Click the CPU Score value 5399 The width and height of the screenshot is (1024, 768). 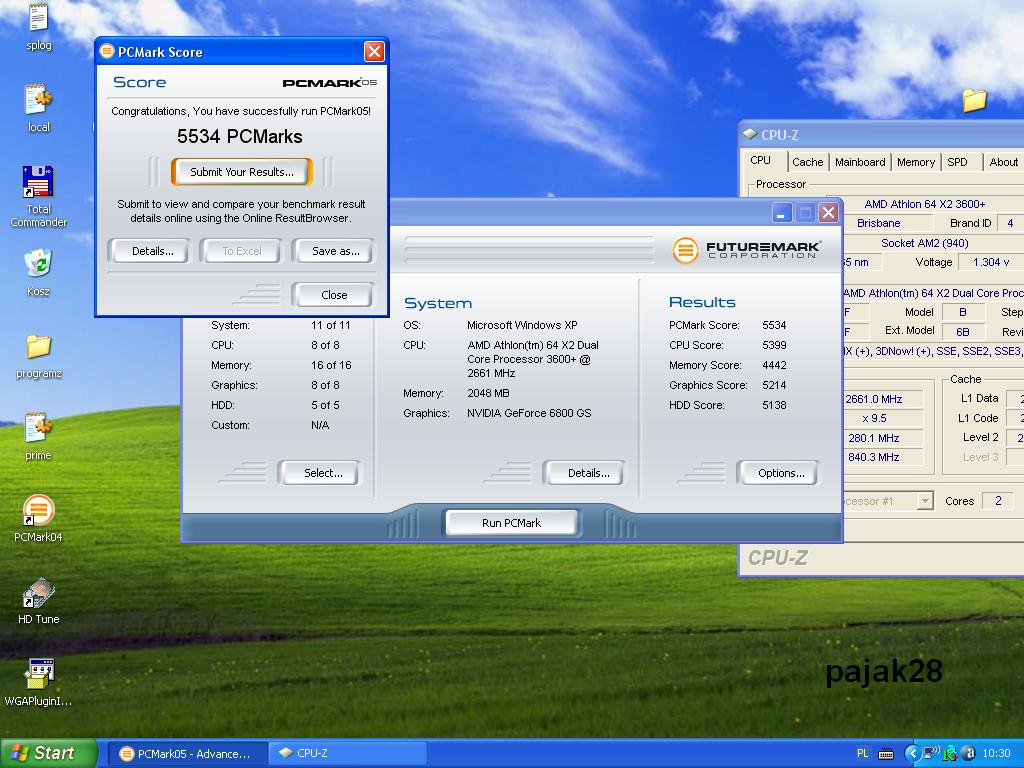click(774, 345)
